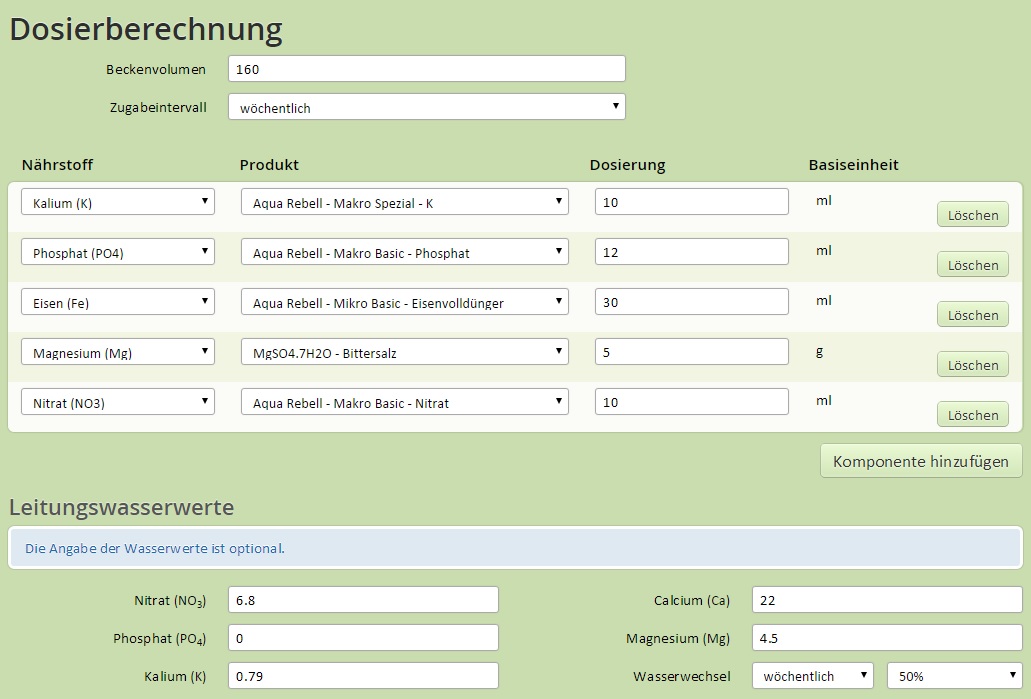Open the Wasserwechsel 50% dropdown
This screenshot has width=1031, height=699.
pos(955,676)
